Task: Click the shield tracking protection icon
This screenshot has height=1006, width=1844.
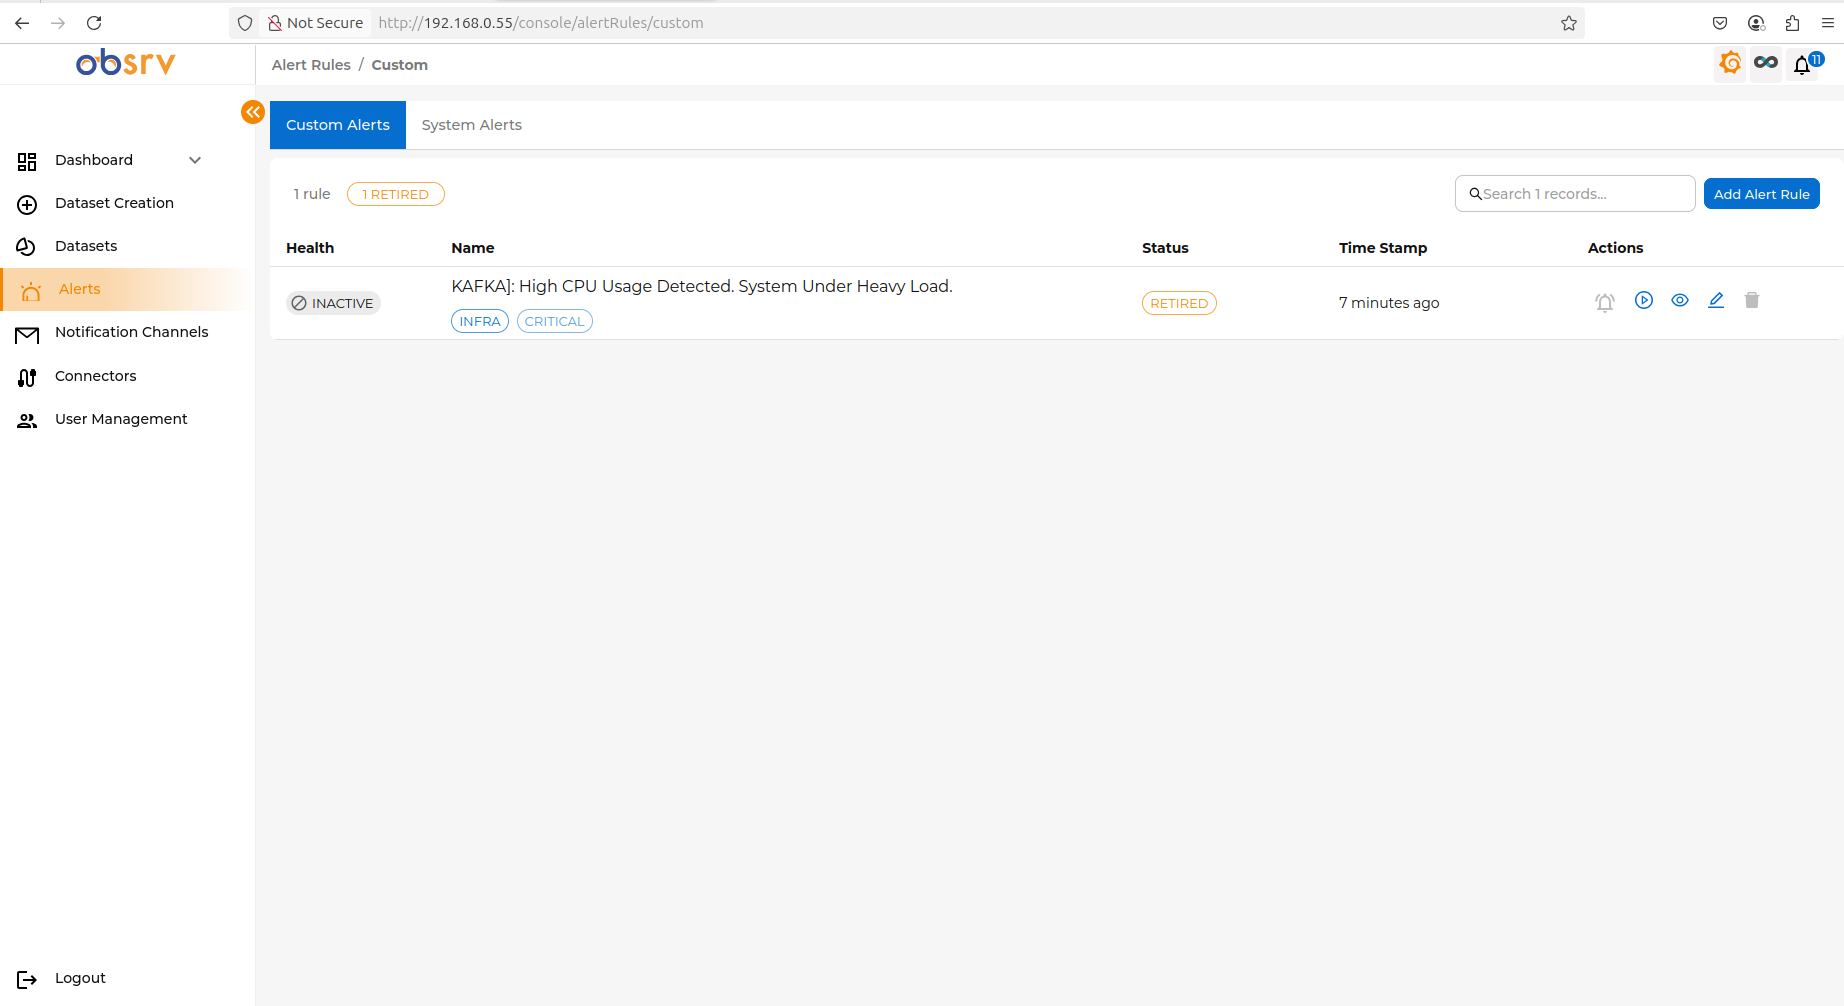Action: click(245, 23)
